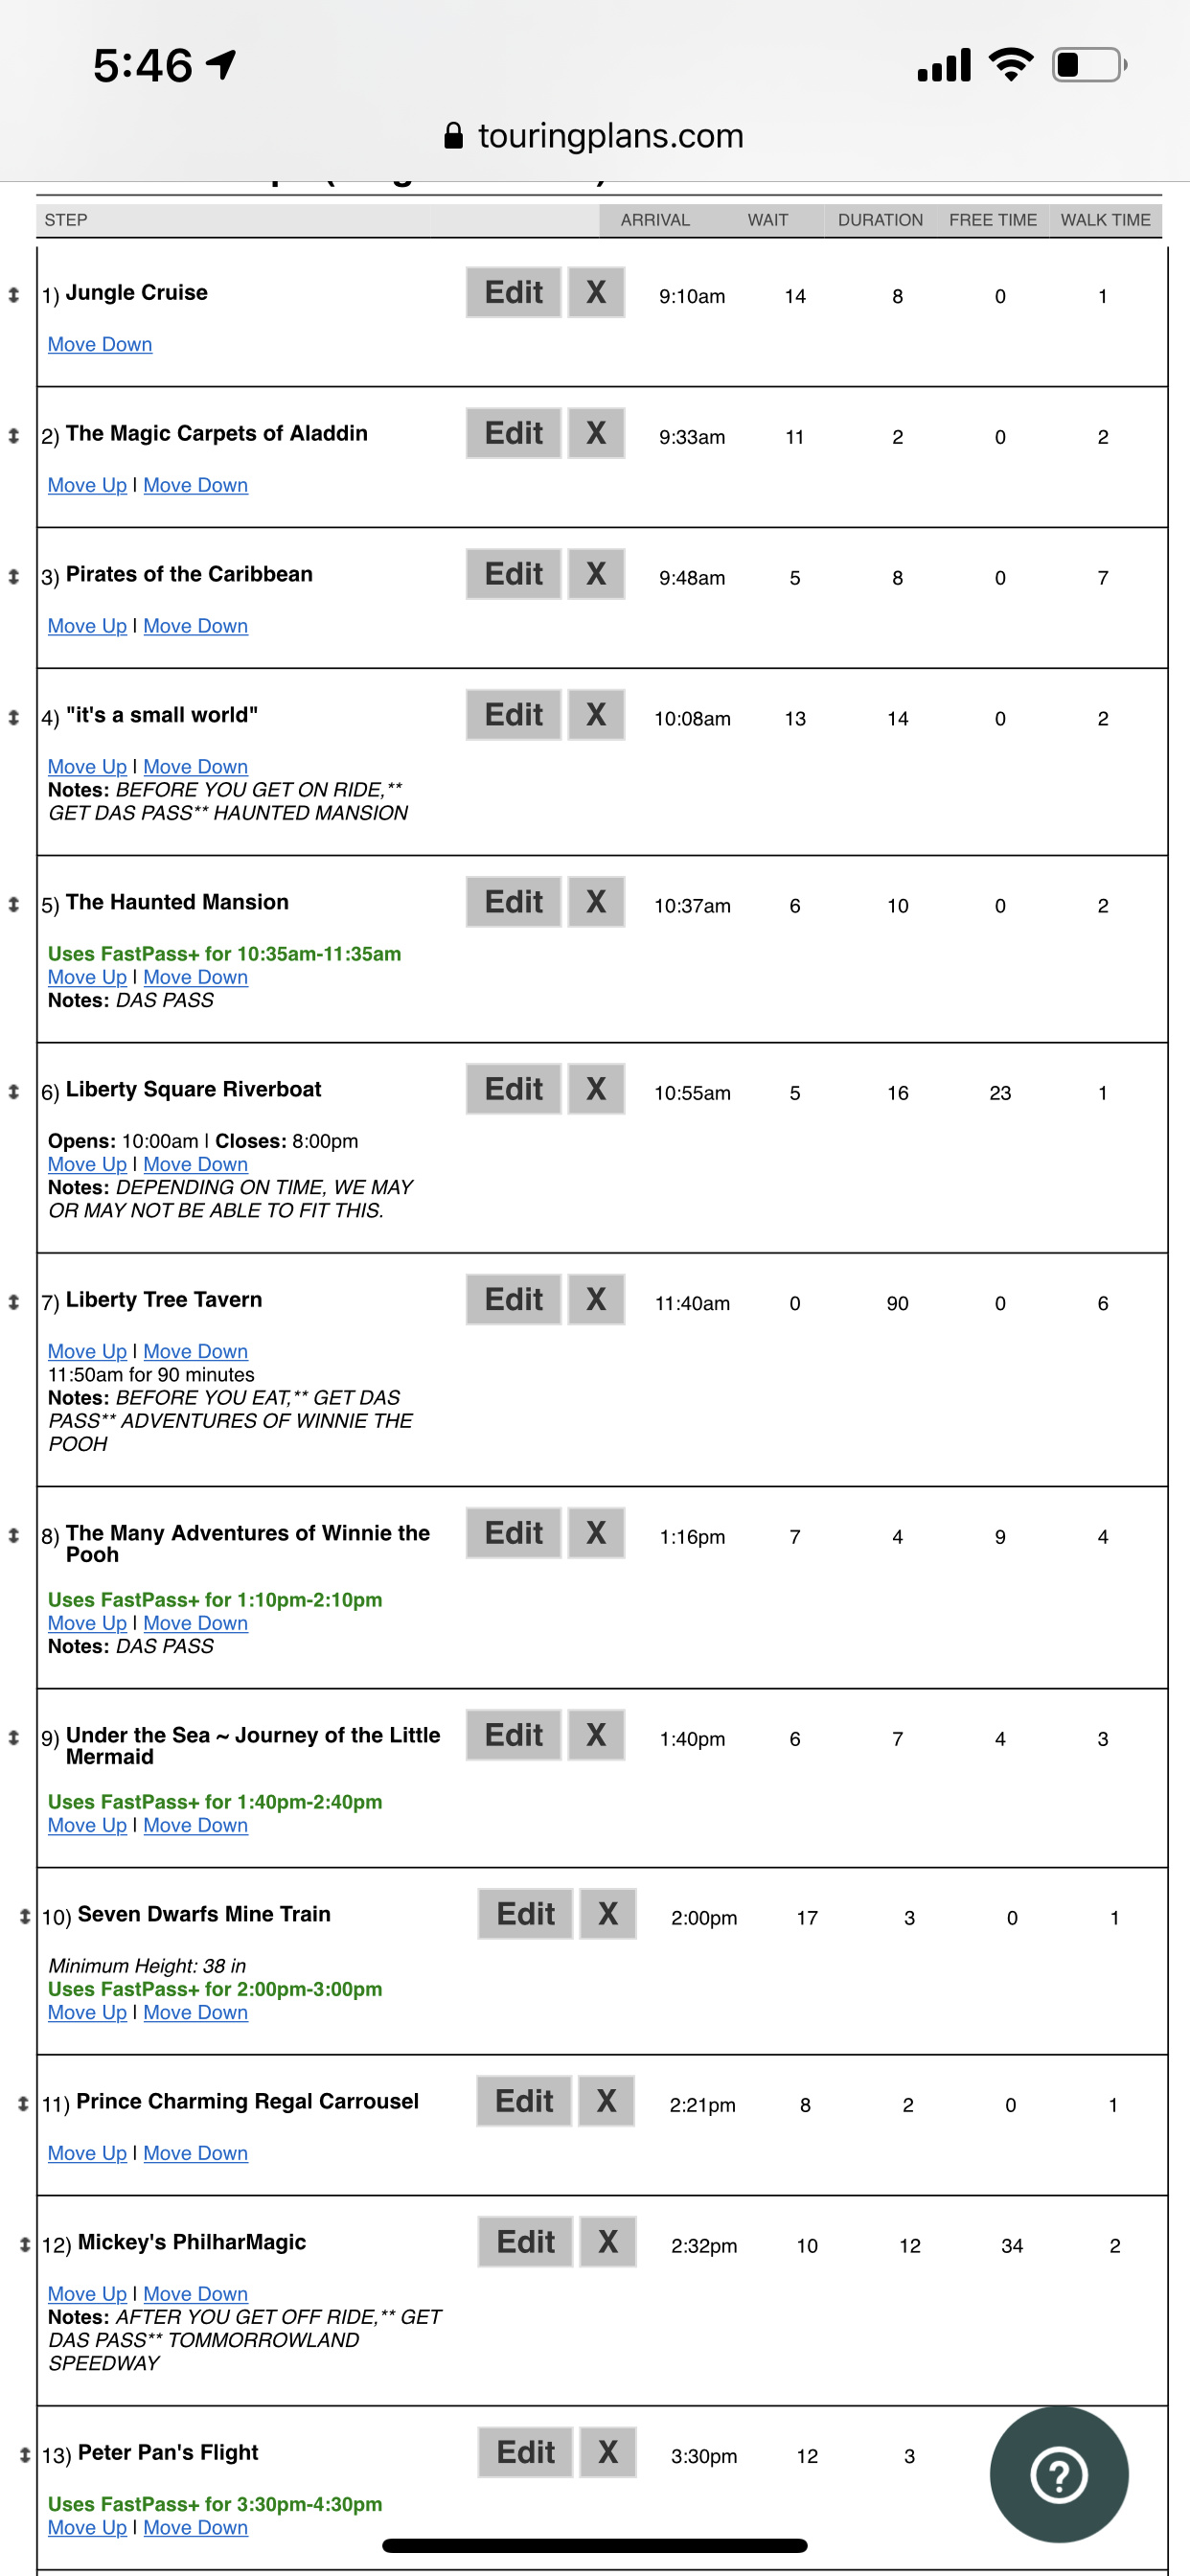Viewport: 1190px width, 2576px height.
Task: Edit The Magic Carpets of Aladdin step
Action: [513, 433]
